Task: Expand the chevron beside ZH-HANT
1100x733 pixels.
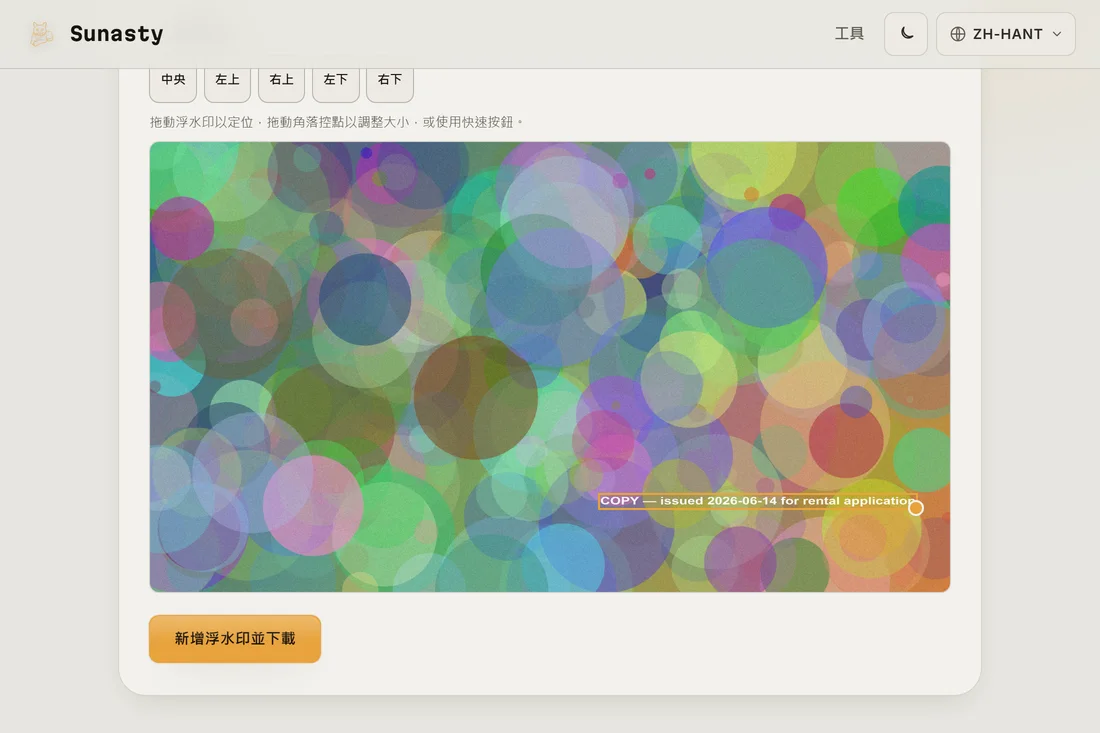Action: pyautogui.click(x=1057, y=34)
